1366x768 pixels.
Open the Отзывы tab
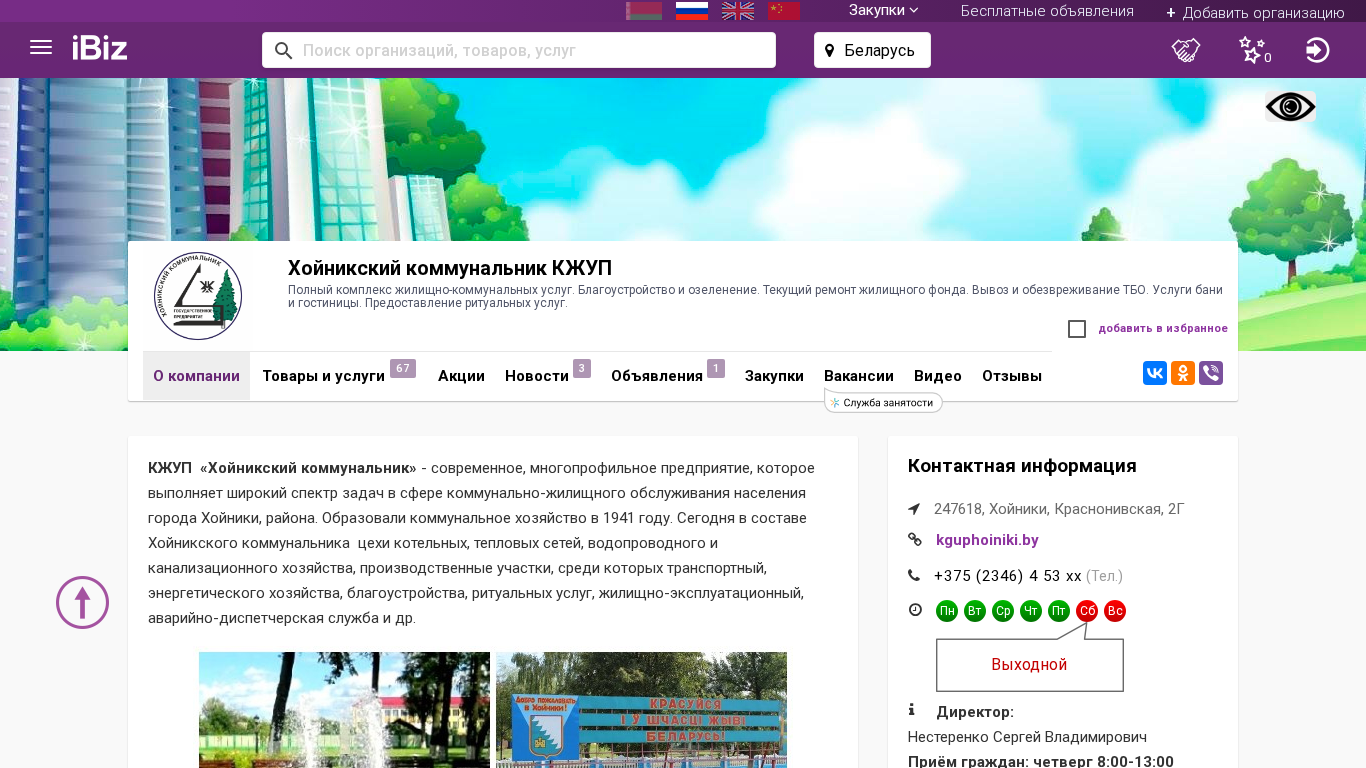pyautogui.click(x=1012, y=376)
